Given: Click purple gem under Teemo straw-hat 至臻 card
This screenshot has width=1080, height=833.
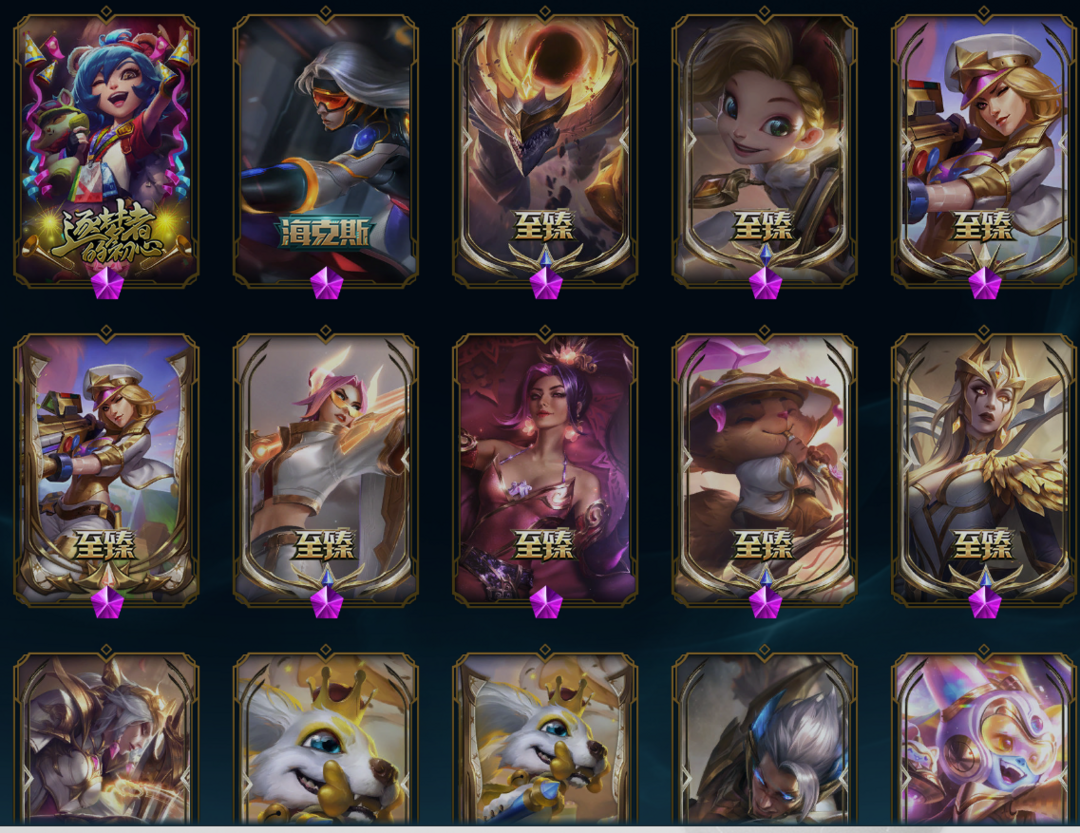Looking at the screenshot, I should (x=765, y=603).
